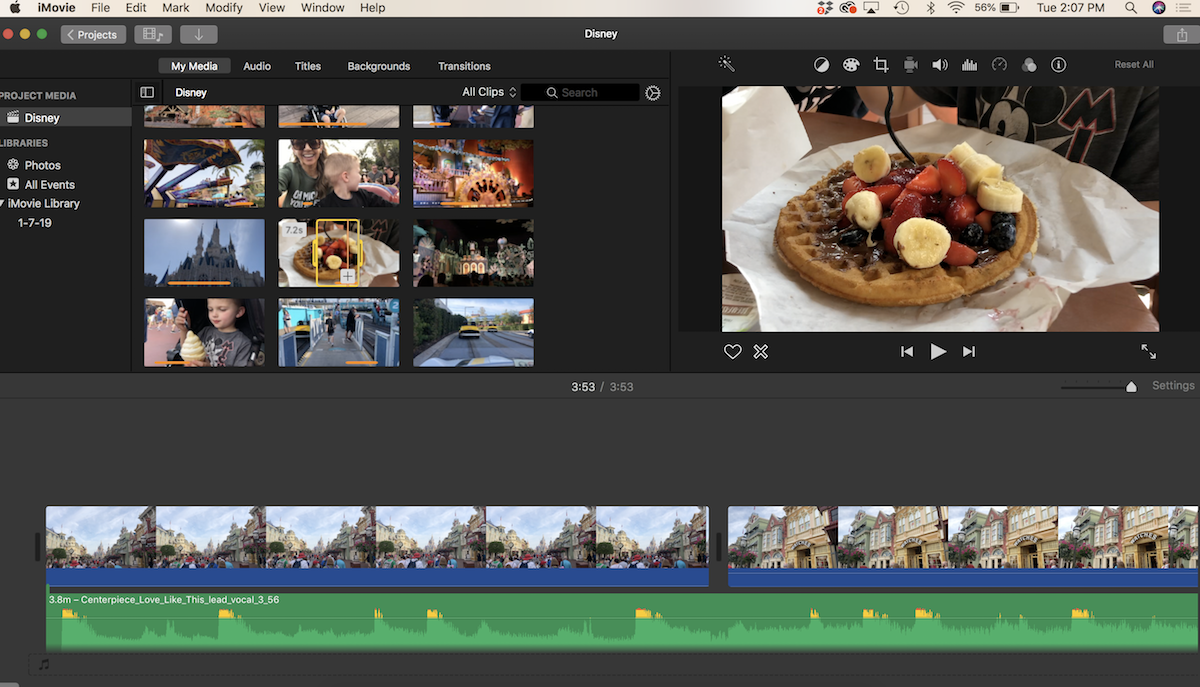Open the Volume speaker tool
1200x687 pixels.
click(940, 65)
